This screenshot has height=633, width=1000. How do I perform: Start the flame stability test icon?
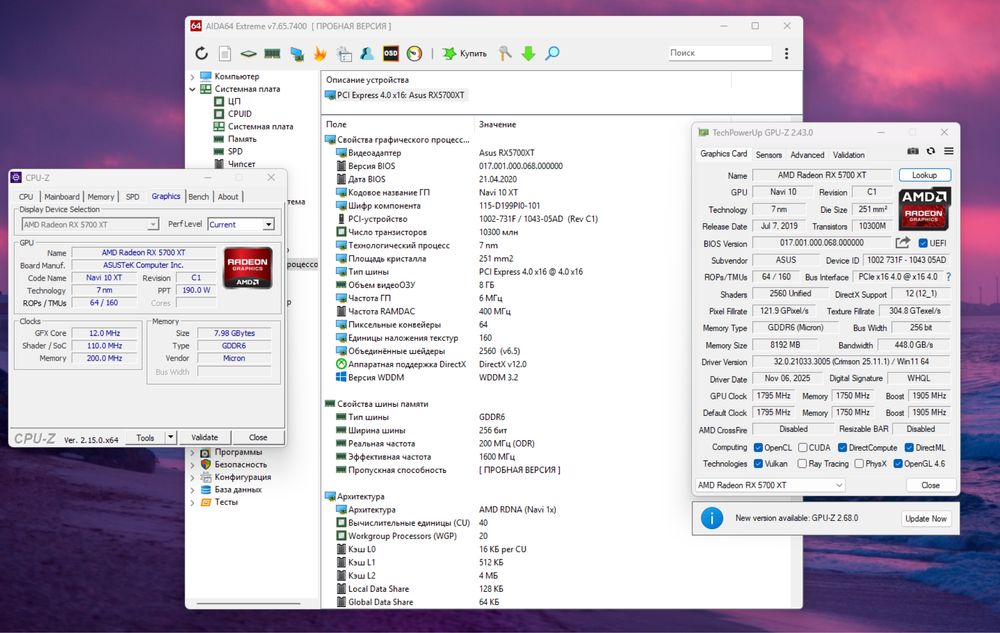(x=320, y=54)
